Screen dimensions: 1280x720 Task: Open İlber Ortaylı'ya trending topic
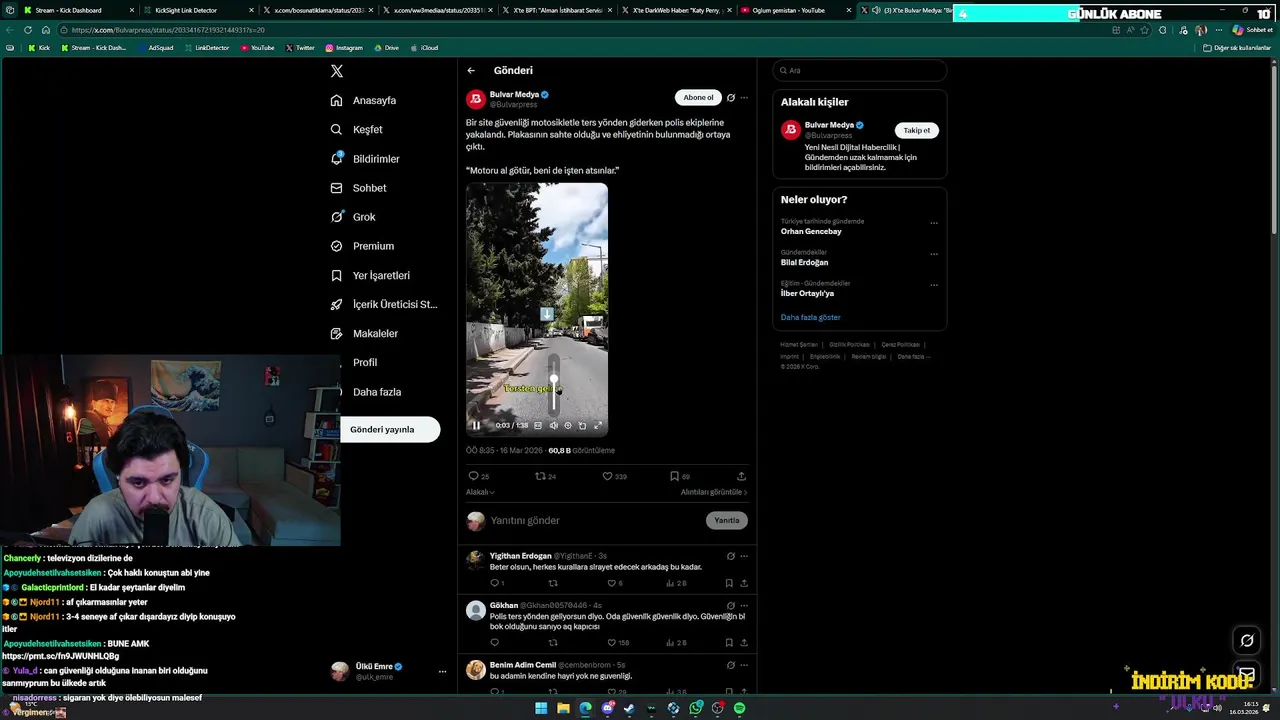coord(807,294)
